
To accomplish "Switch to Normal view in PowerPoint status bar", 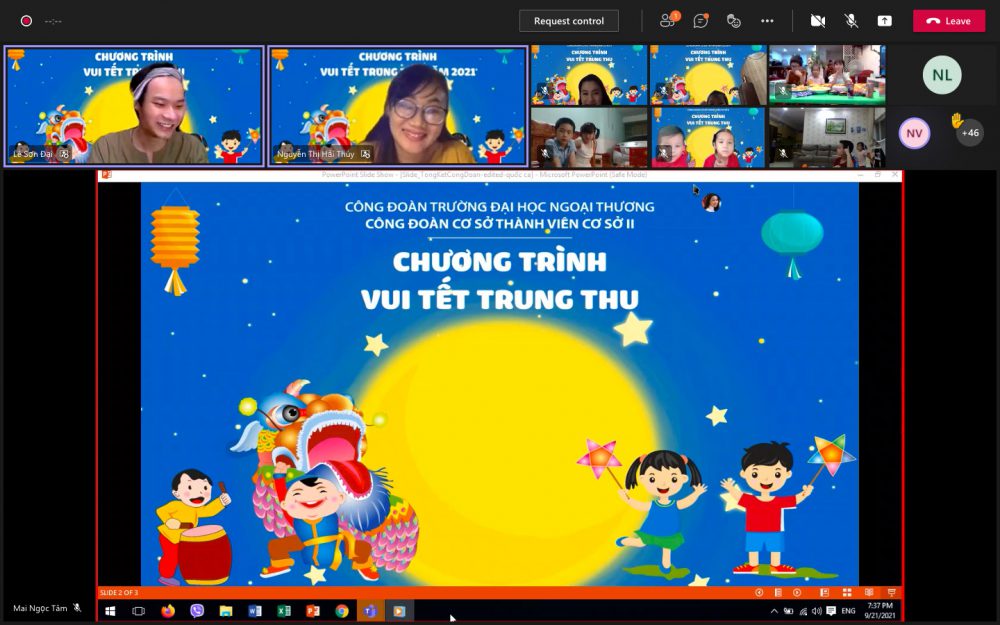I will pyautogui.click(x=824, y=592).
